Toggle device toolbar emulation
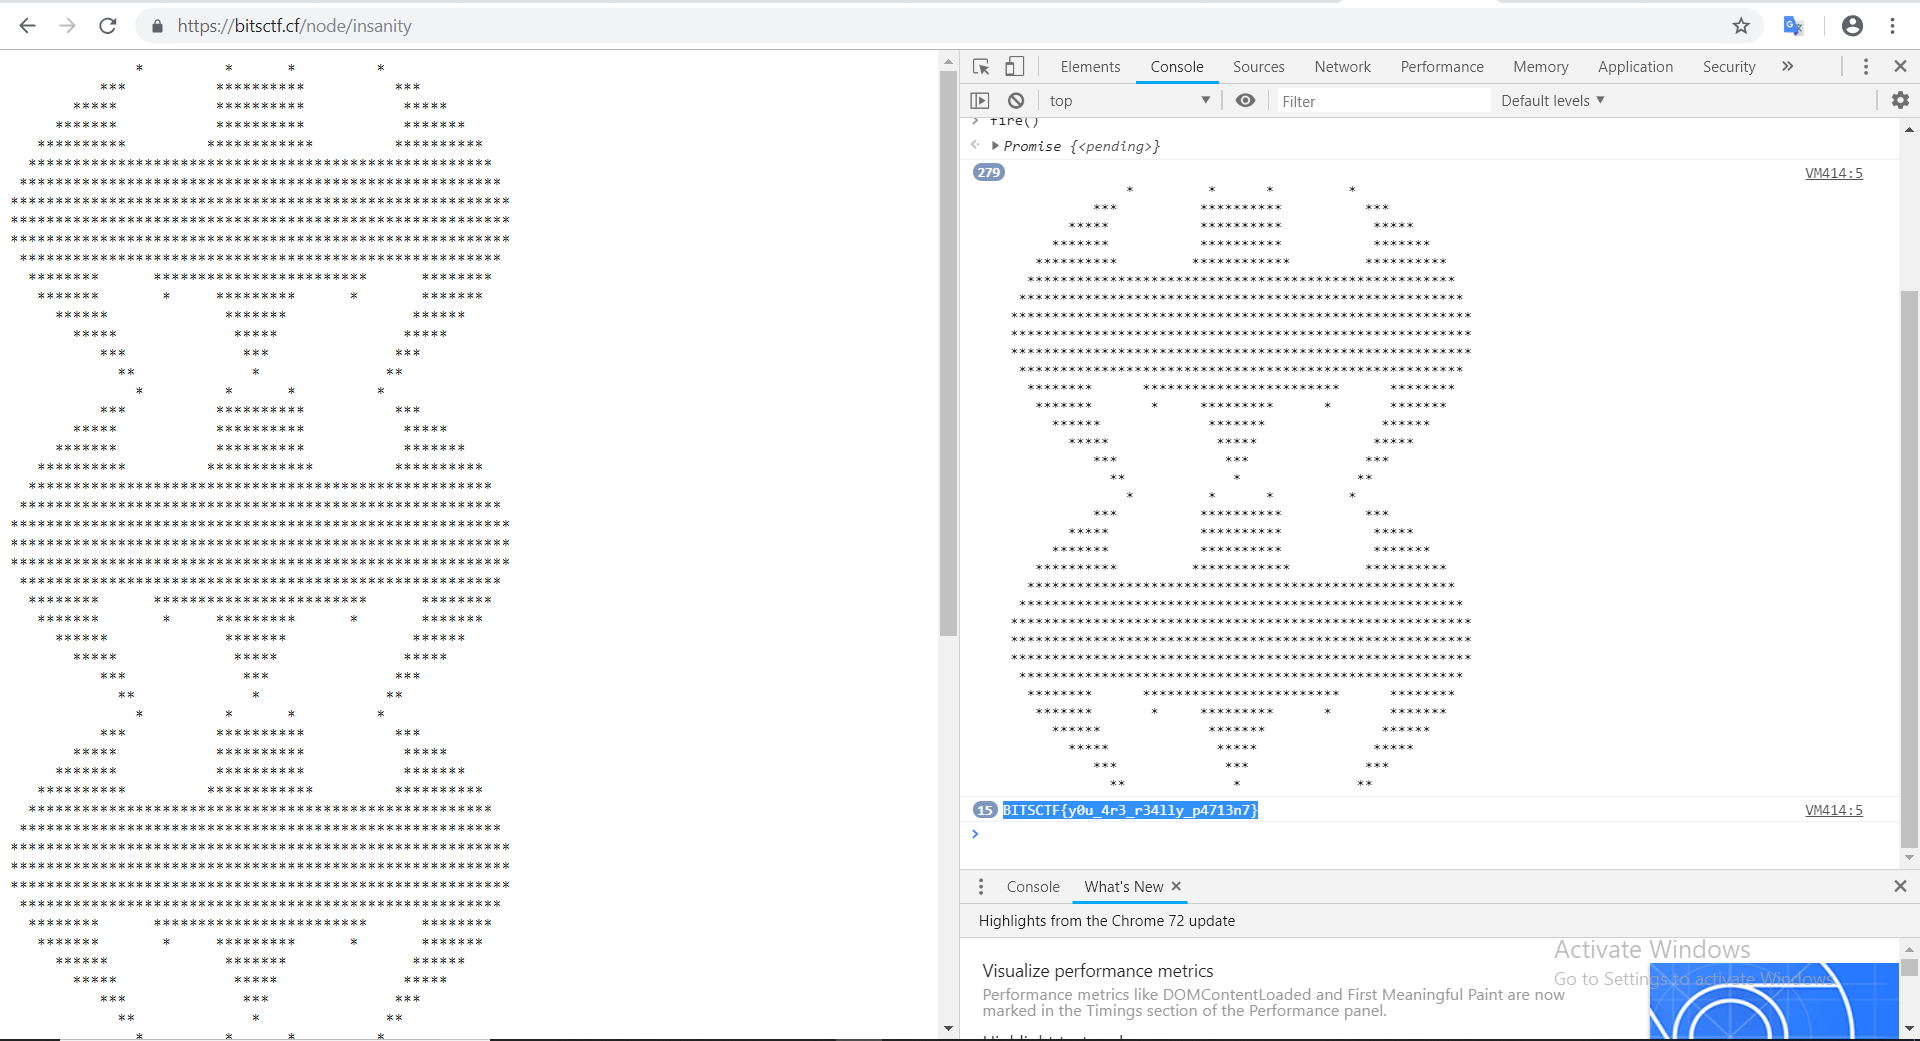The width and height of the screenshot is (1920, 1041). point(1014,66)
